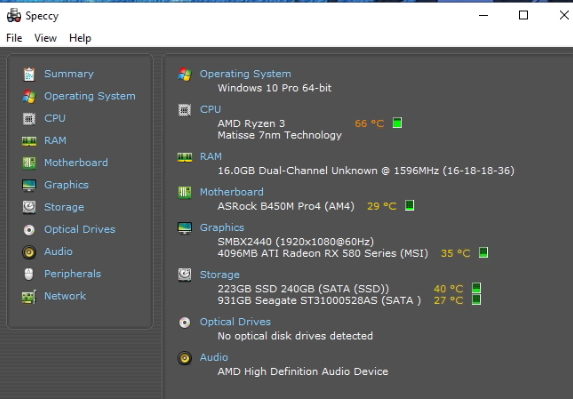Open Peripherals section from sidebar

(72, 274)
